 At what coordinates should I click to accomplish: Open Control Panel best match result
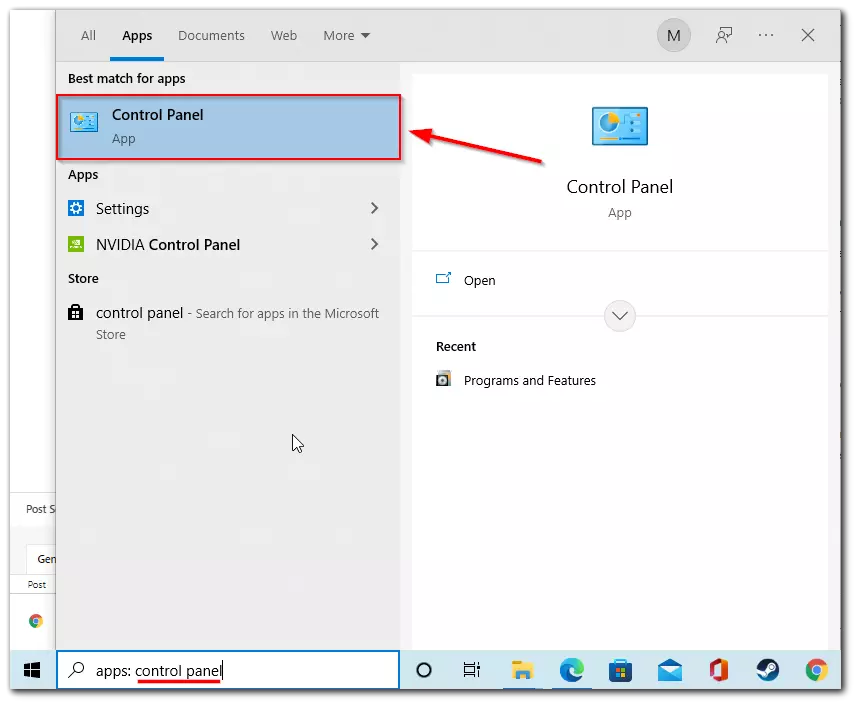228,127
